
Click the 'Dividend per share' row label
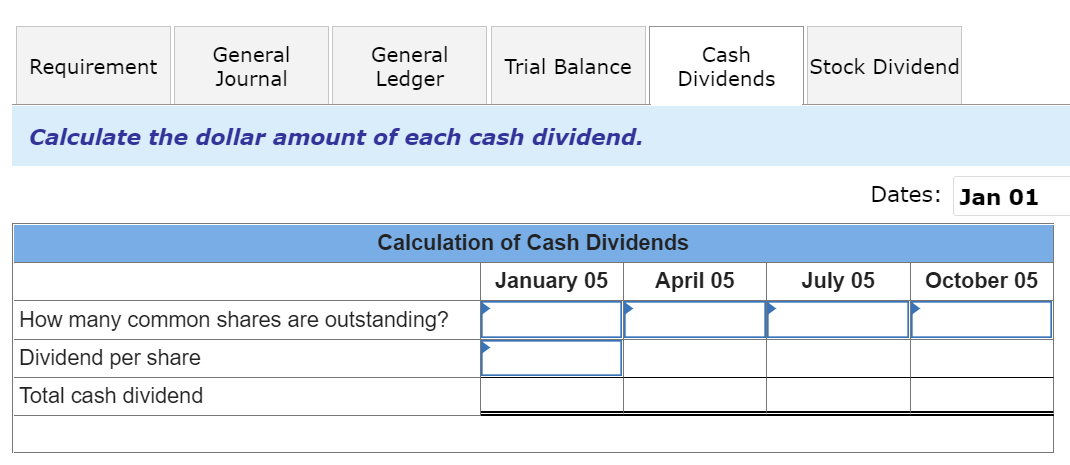[110, 358]
